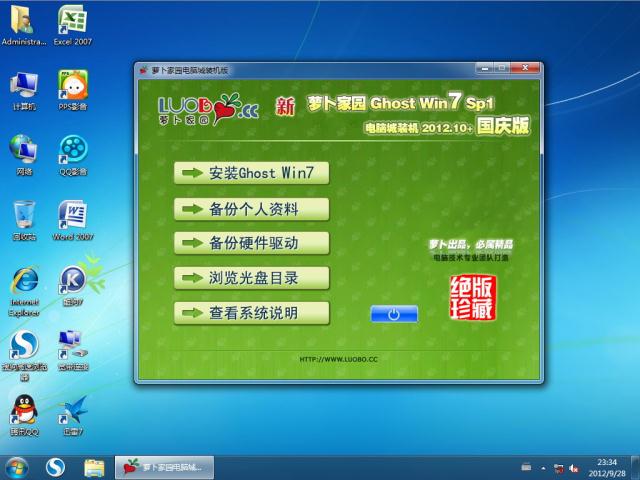The image size is (640, 480).
Task: Minimize the 萝卜家园 installer window
Action: coord(485,68)
